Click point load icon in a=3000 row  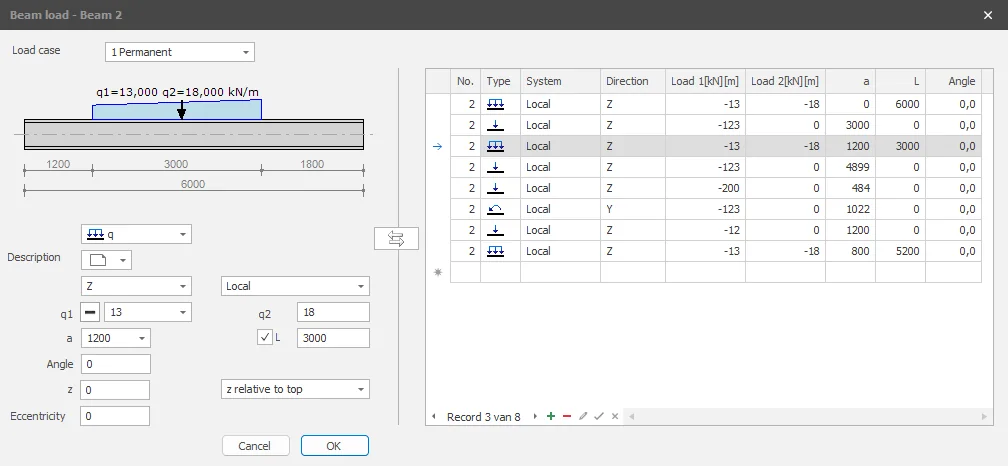click(x=496, y=125)
